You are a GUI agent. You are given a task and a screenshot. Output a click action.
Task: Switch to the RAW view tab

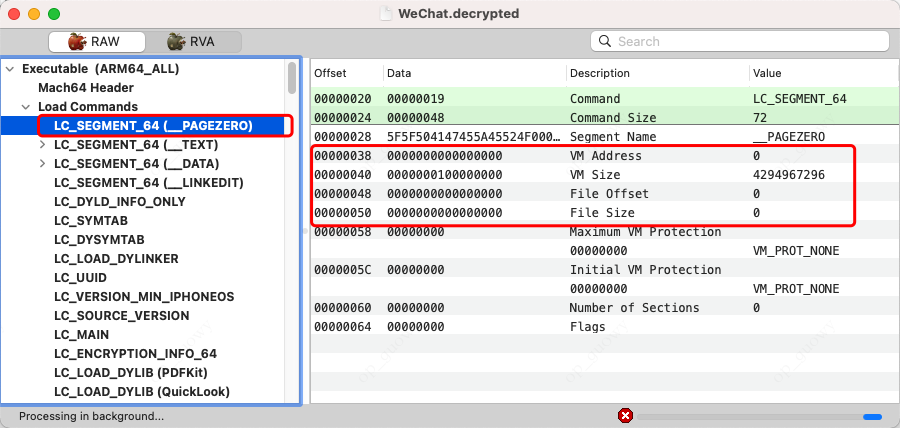(96, 42)
